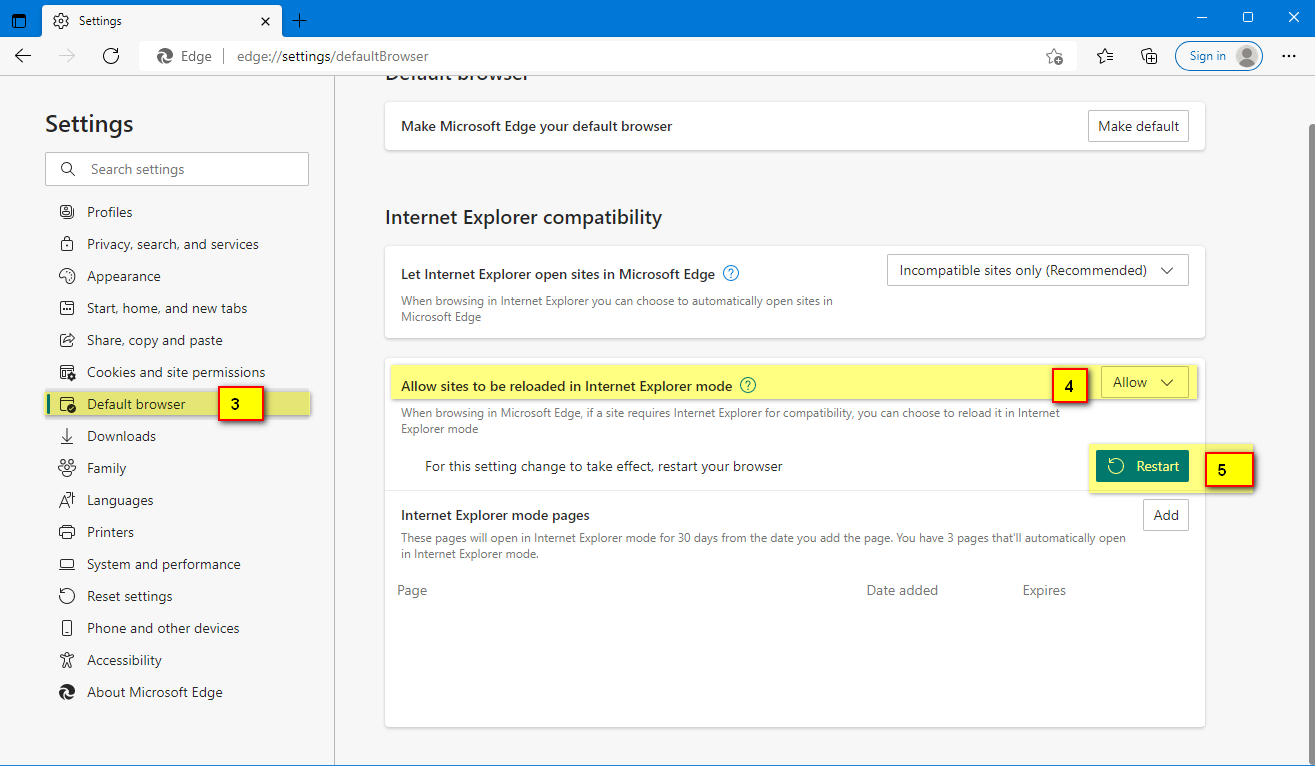1315x766 pixels.
Task: Open Incompatible sites only (Recommended) dropdown
Action: [x=1037, y=270]
